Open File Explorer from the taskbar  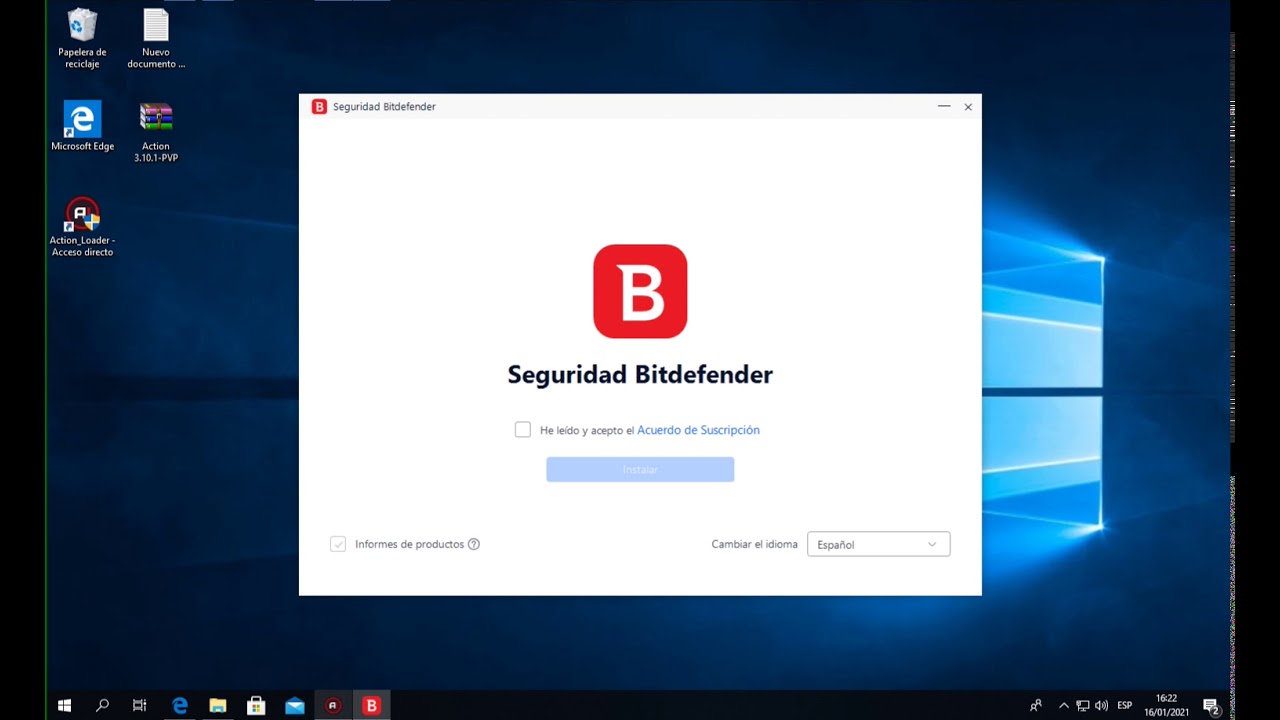pyautogui.click(x=218, y=705)
